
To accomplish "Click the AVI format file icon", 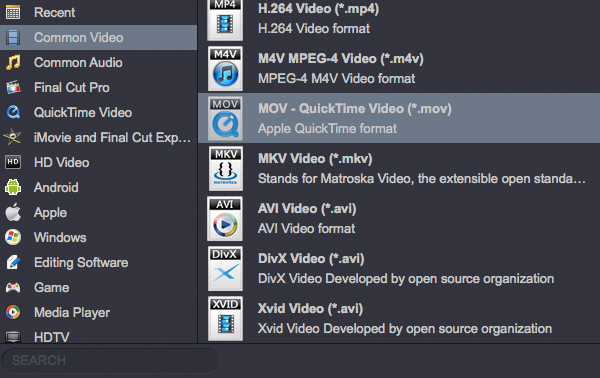I will 225,218.
